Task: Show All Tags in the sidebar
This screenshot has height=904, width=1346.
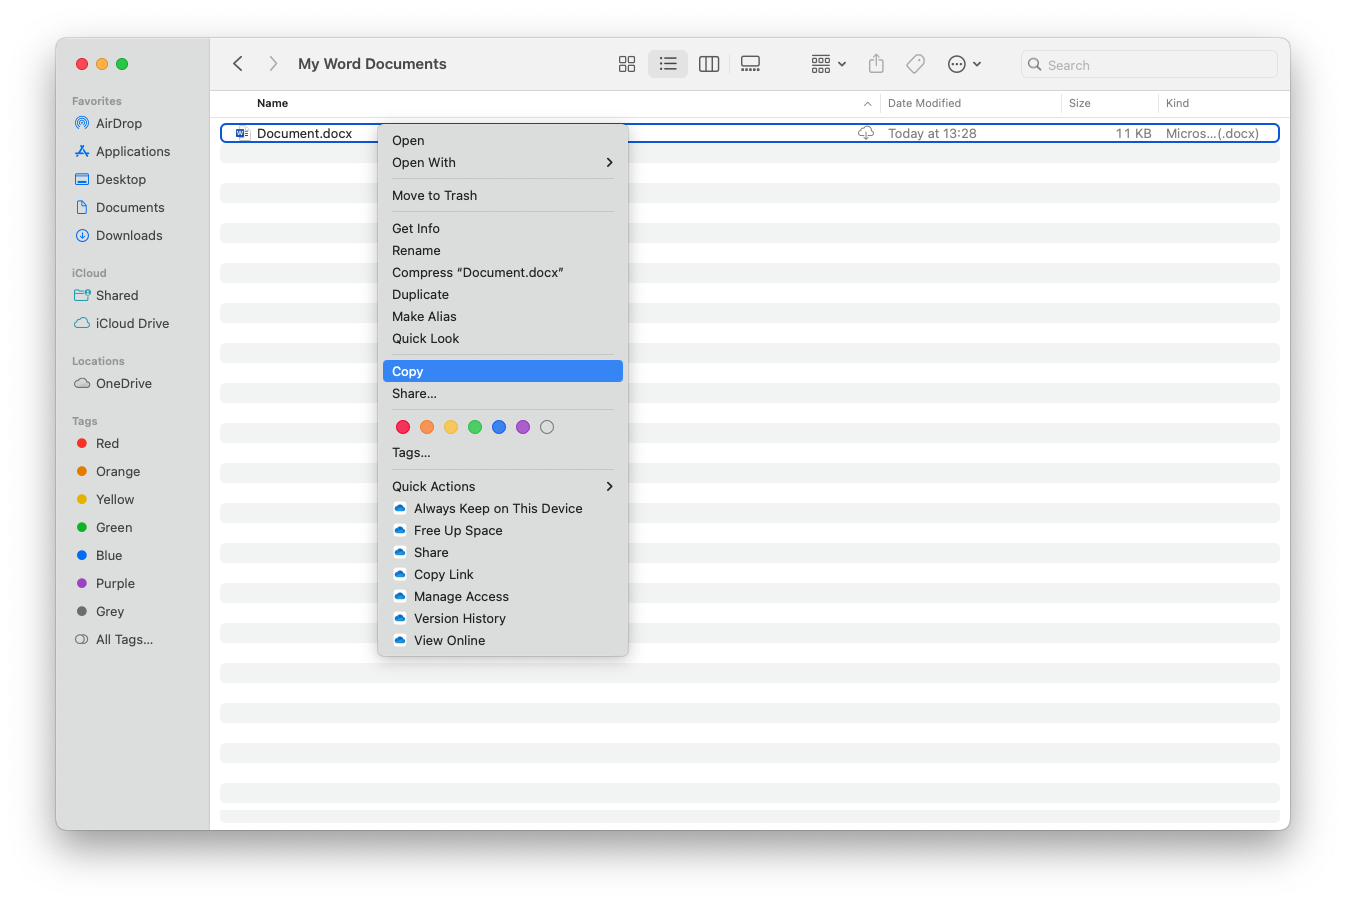Action: 114,639
